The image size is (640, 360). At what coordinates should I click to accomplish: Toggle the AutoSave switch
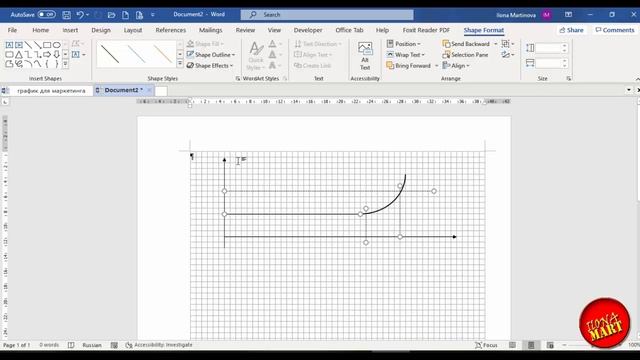coord(47,15)
